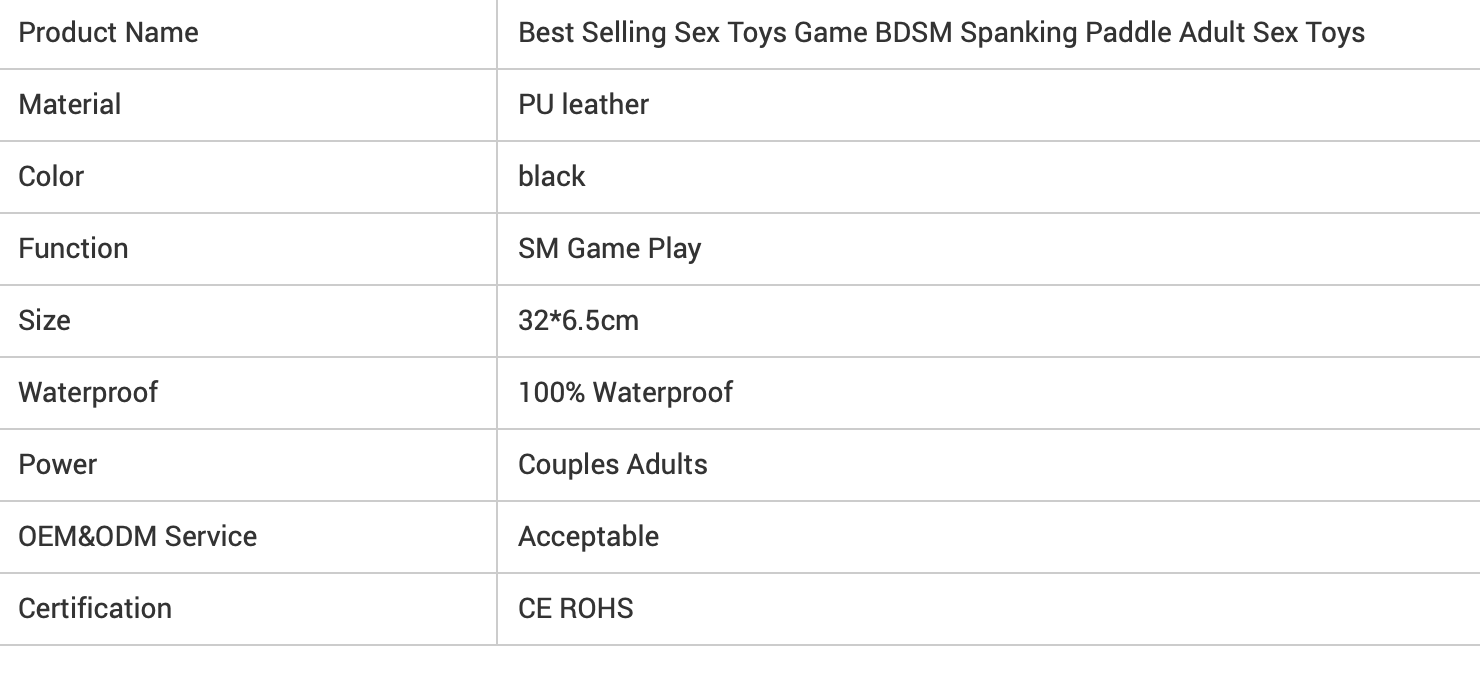Click the Power row label
This screenshot has width=1480, height=692.
coord(57,464)
